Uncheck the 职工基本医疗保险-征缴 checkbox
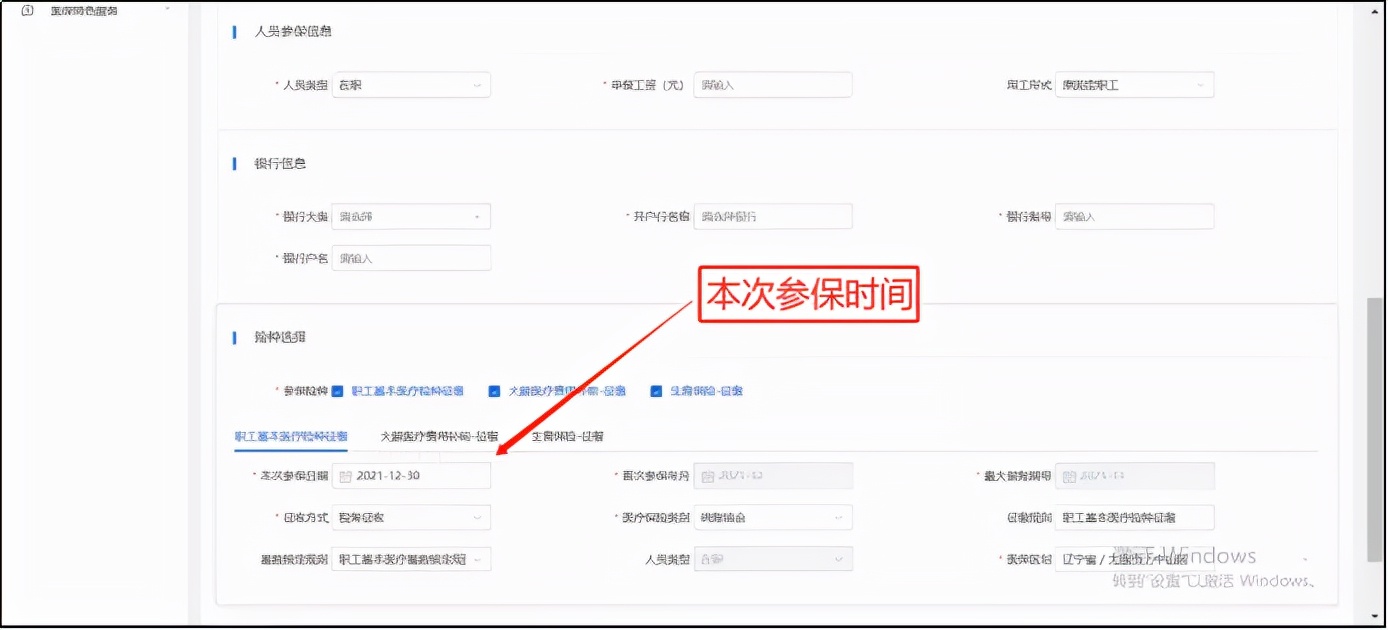Viewport: 1388px width, 630px height. coord(340,391)
